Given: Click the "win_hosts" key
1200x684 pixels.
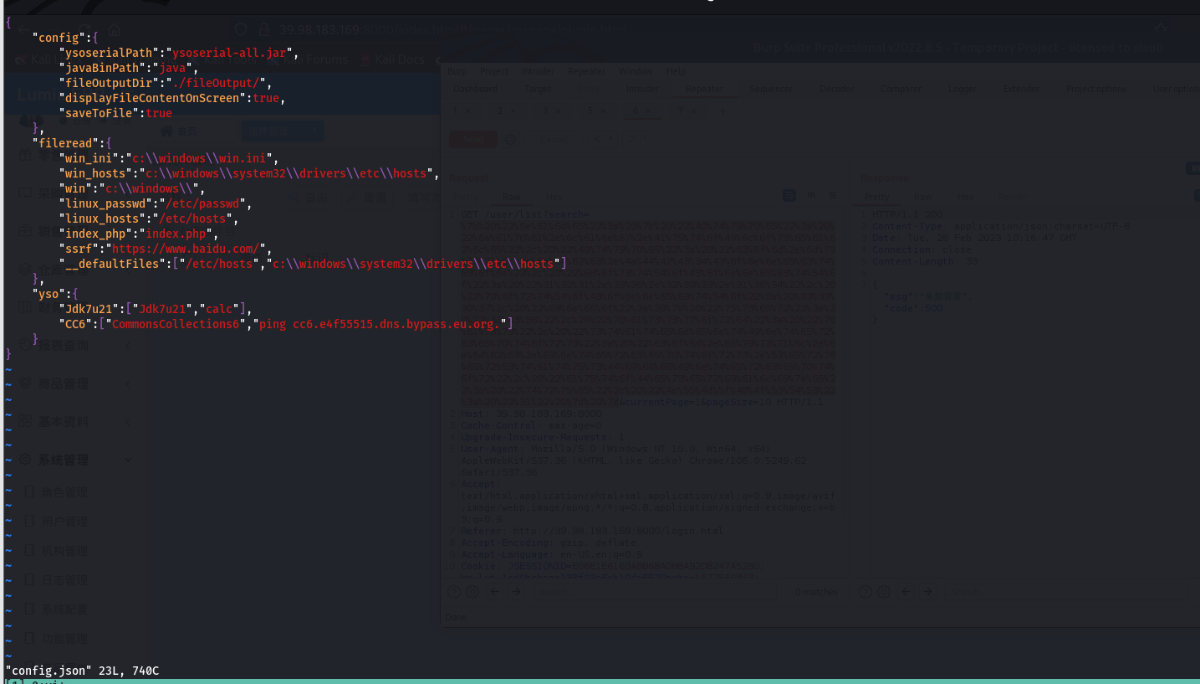Looking at the screenshot, I should [96, 173].
